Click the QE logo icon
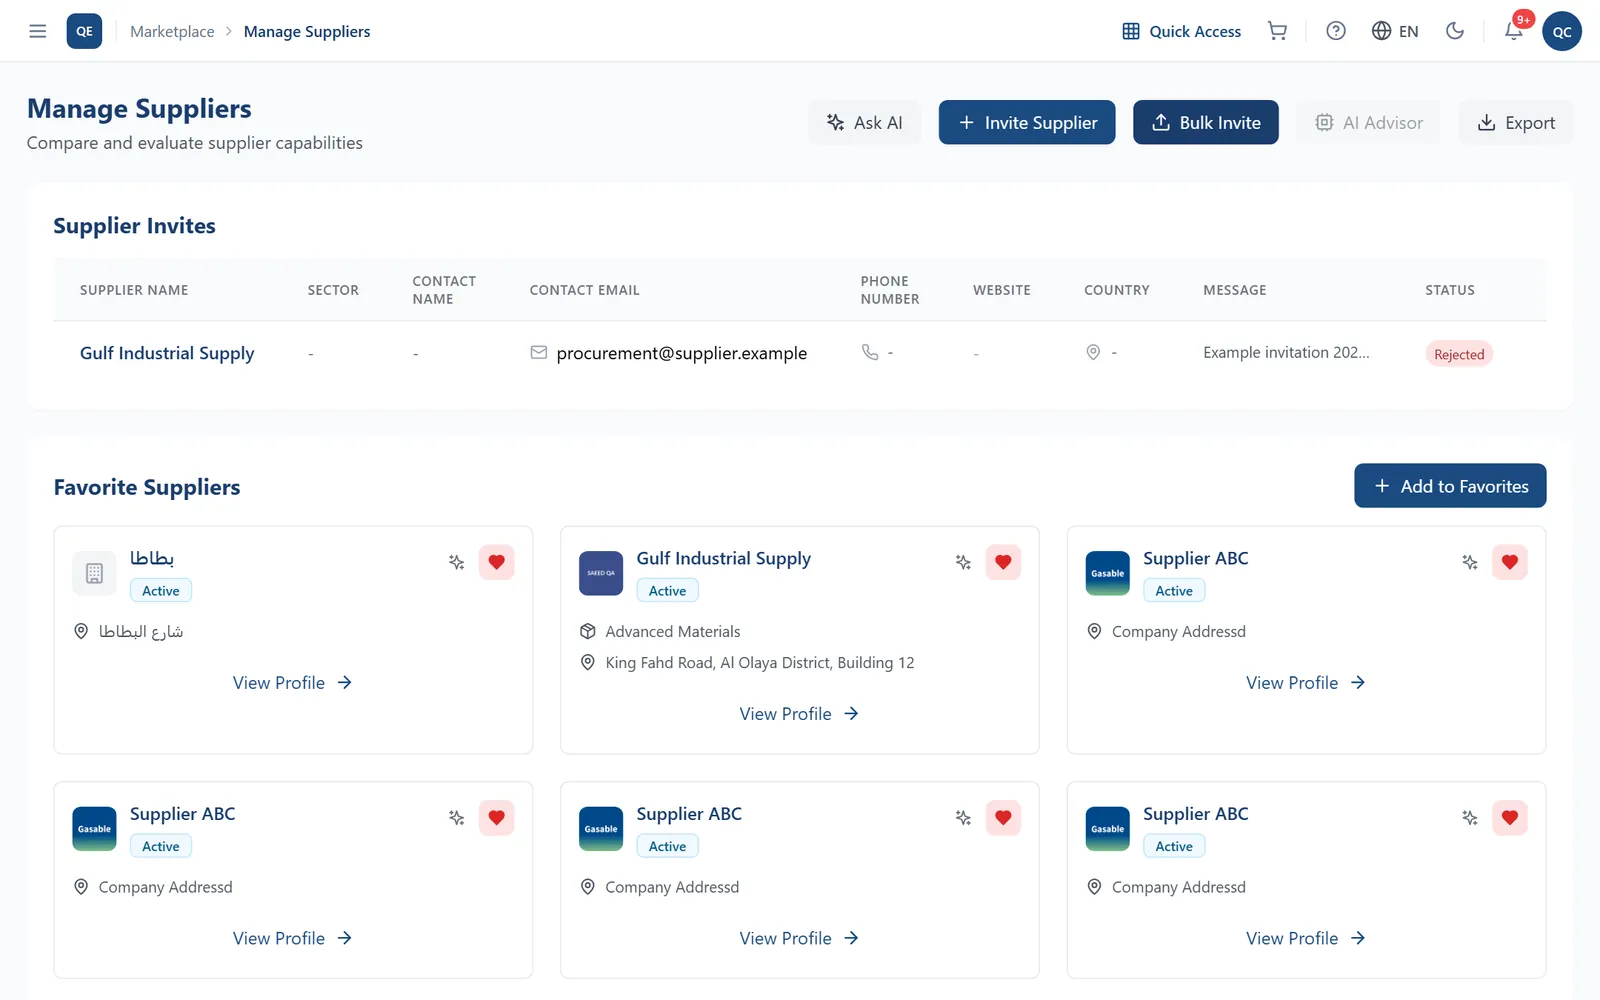1600x1000 pixels. pos(84,31)
